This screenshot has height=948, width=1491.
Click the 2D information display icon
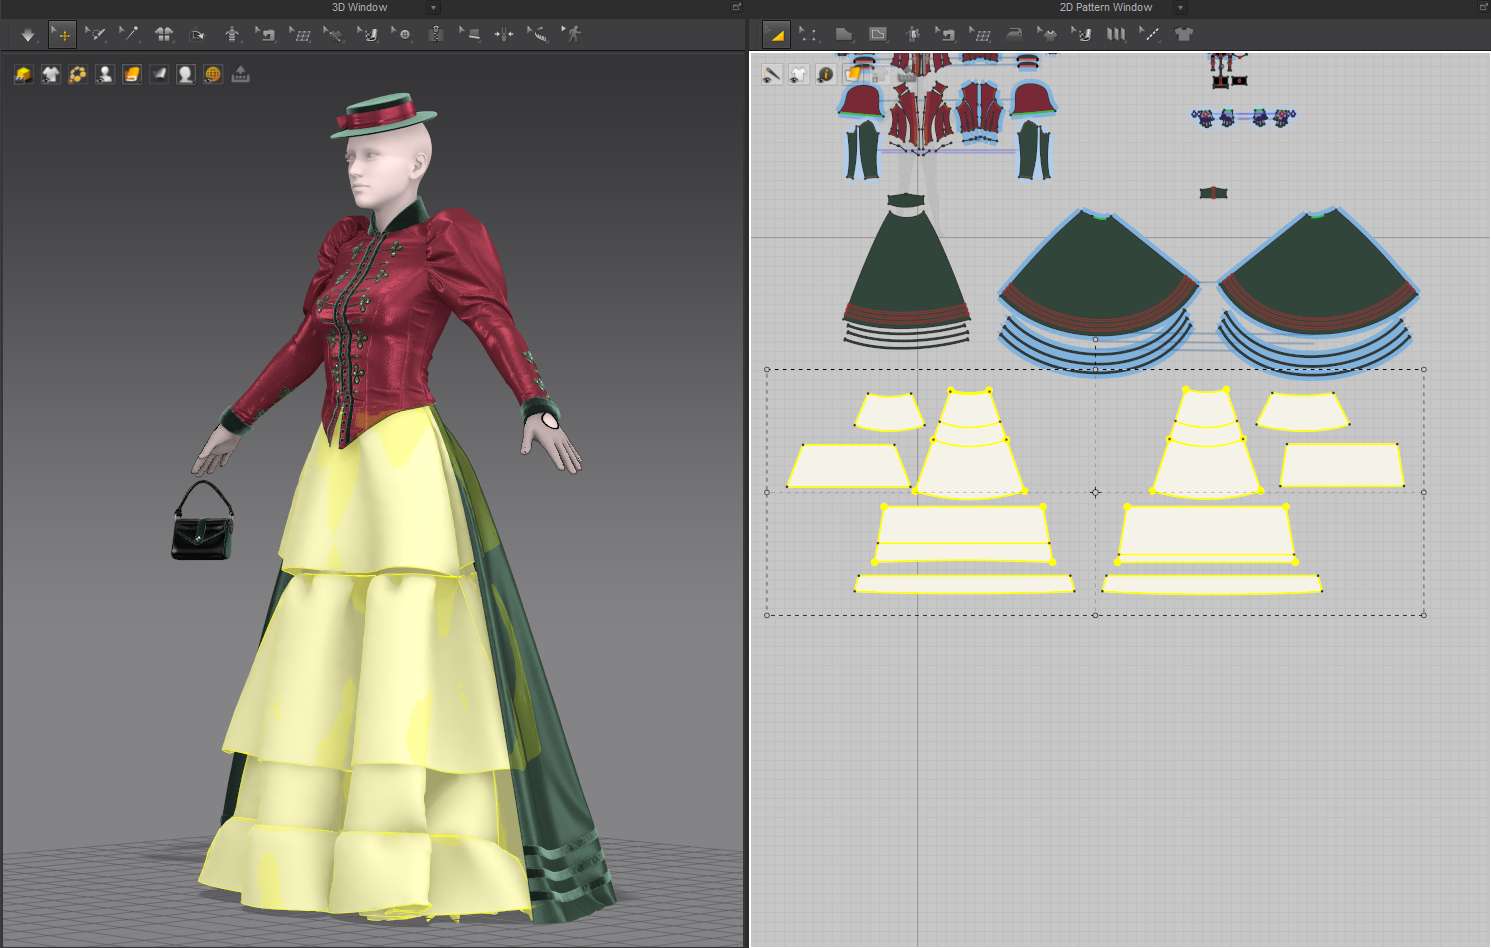click(825, 75)
